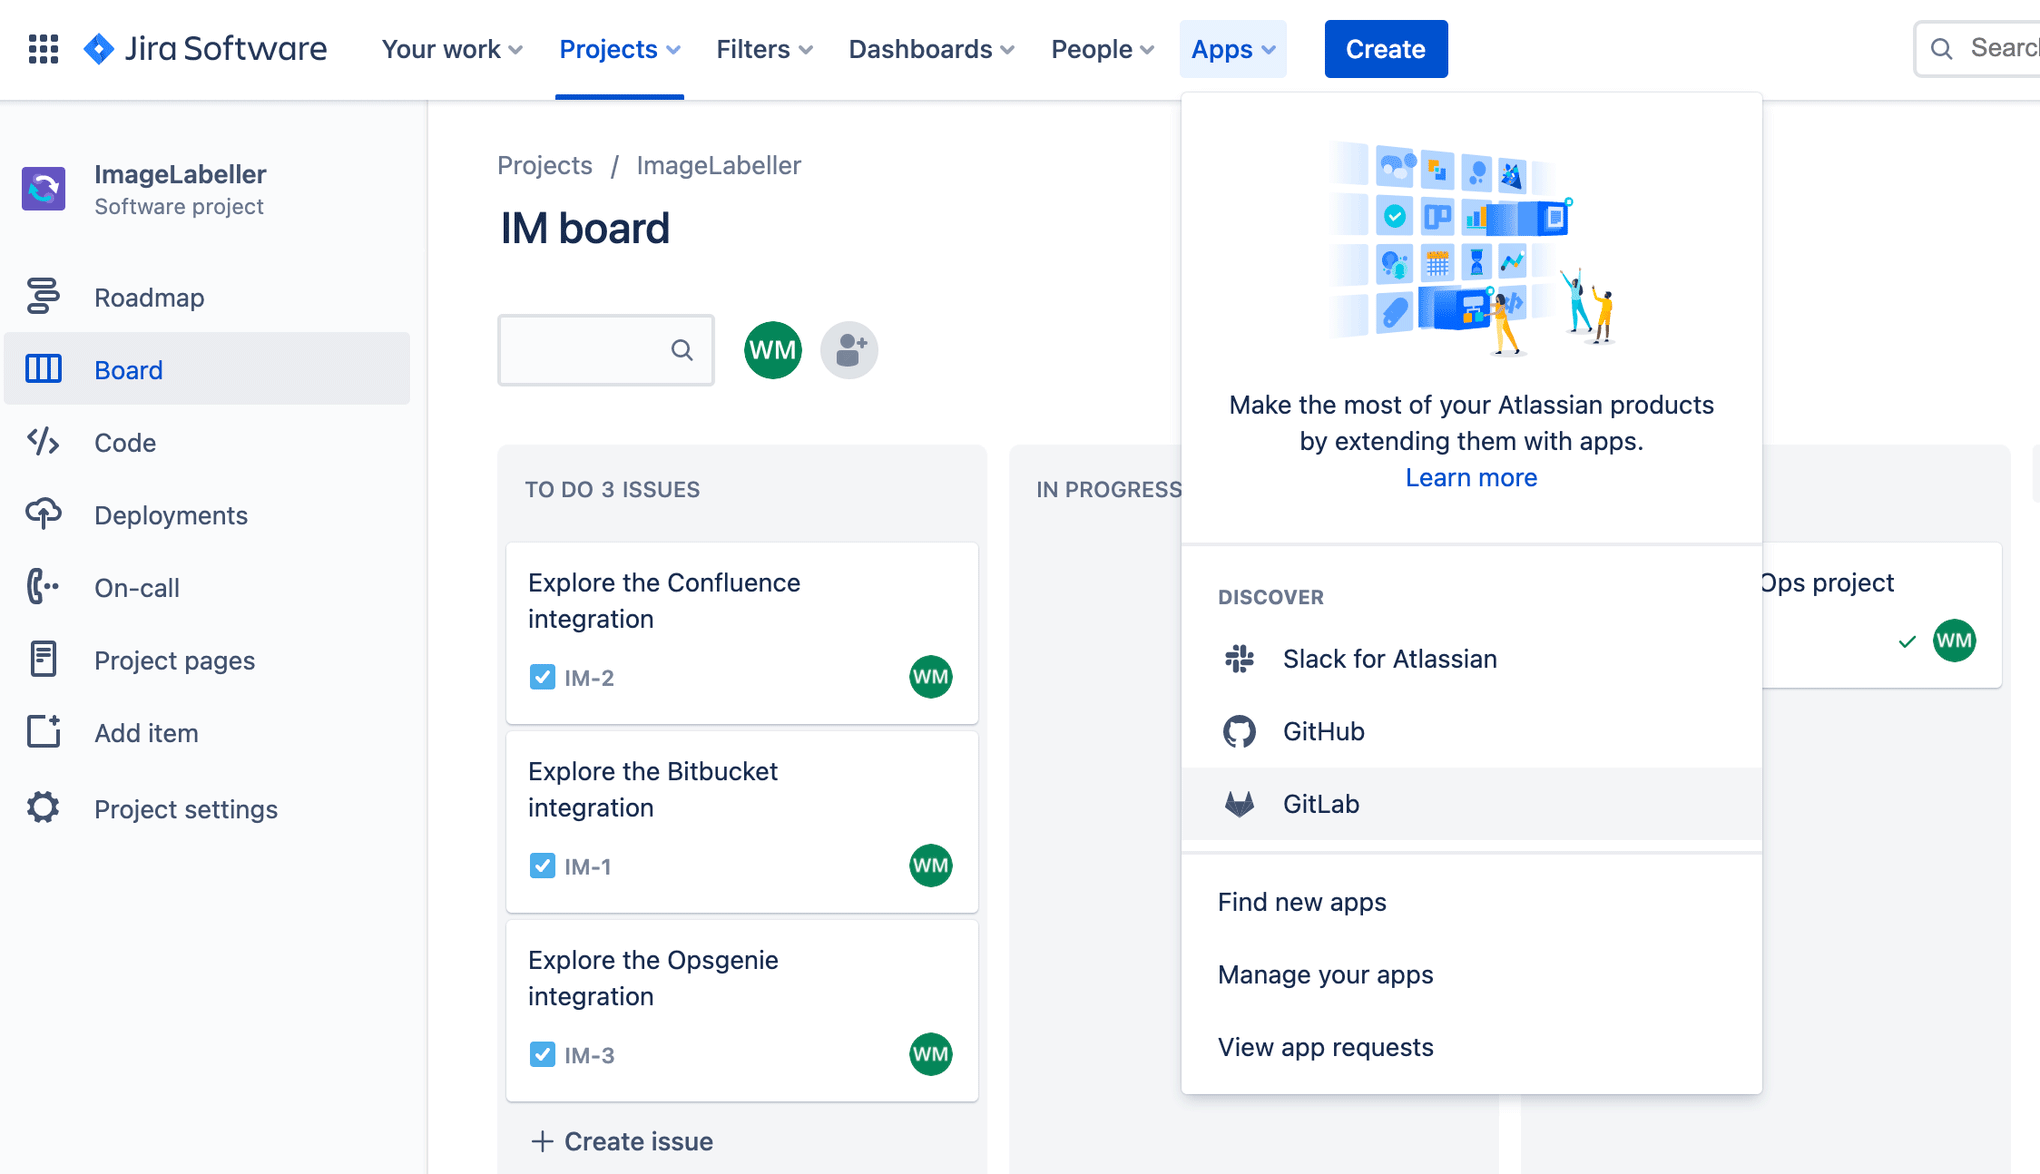Click the Project pages icon in sidebar
Viewport: 2040px width, 1174px height.
click(43, 660)
